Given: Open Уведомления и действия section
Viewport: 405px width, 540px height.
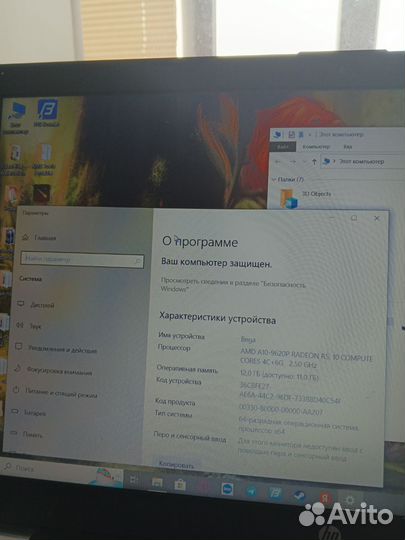Looking at the screenshot, I should click(x=56, y=349).
